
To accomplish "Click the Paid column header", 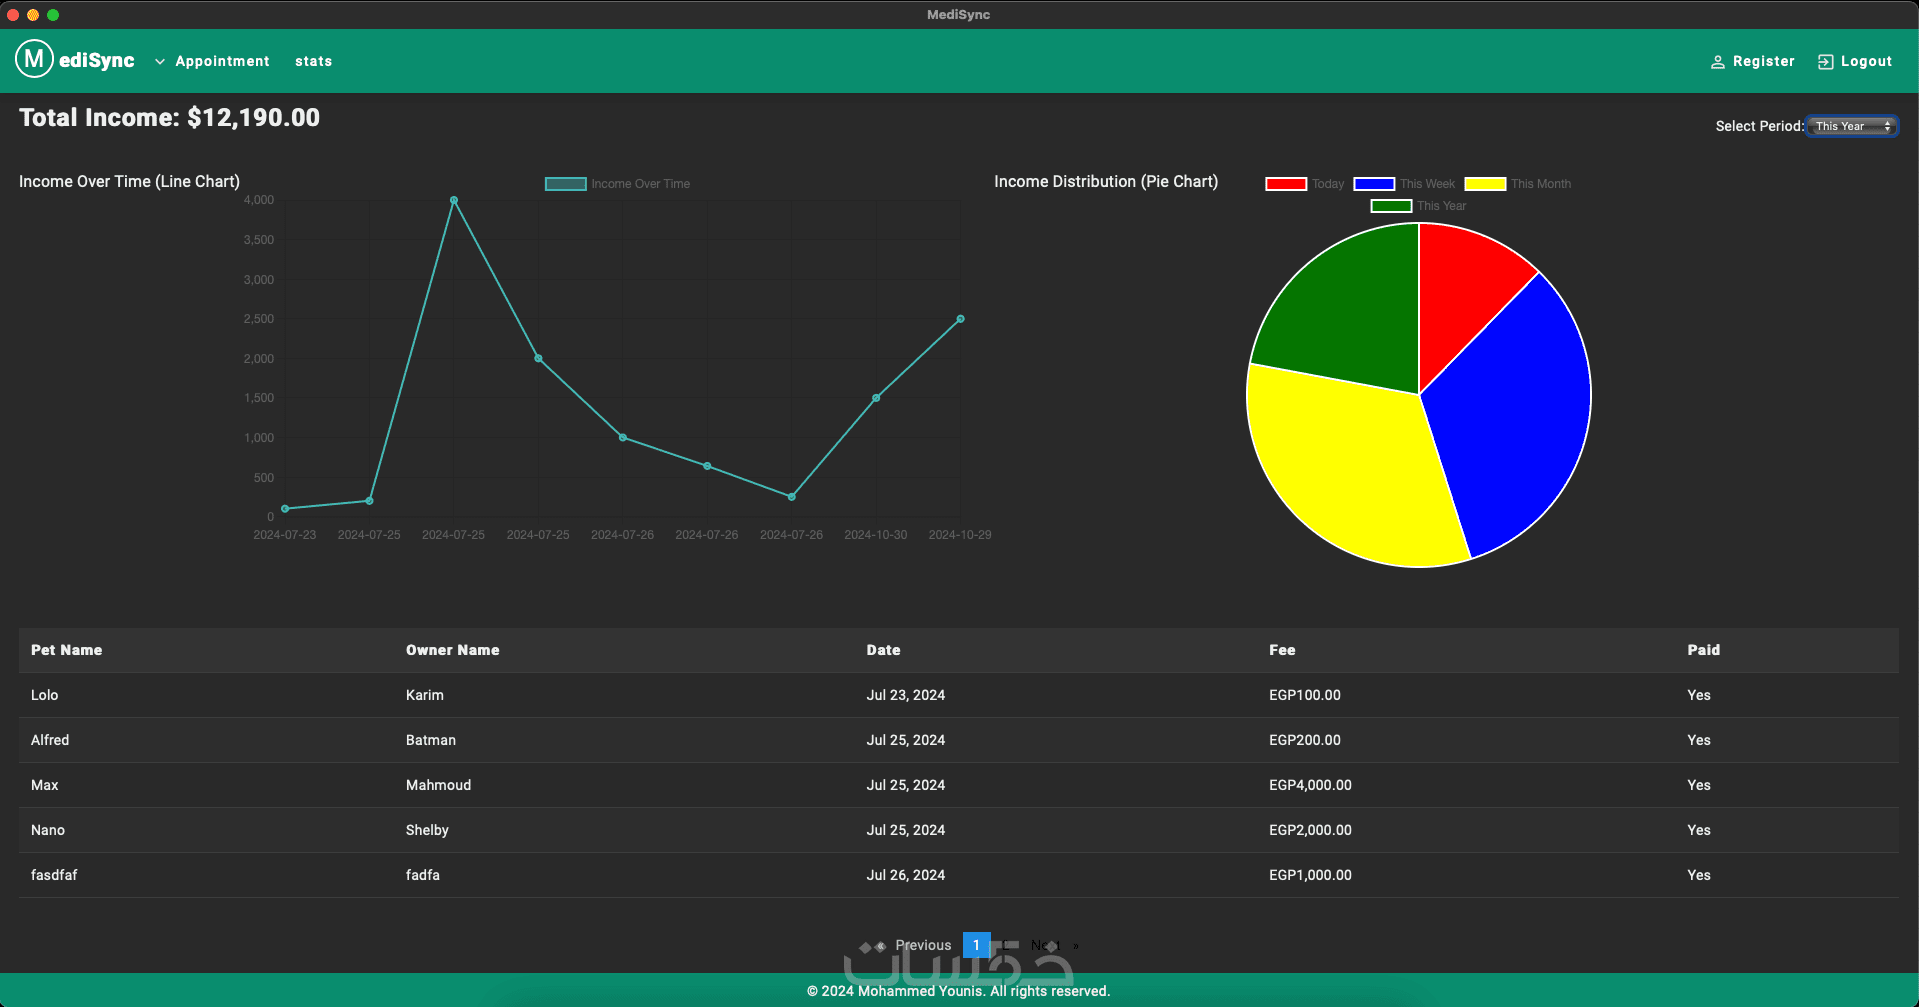I will [1703, 650].
